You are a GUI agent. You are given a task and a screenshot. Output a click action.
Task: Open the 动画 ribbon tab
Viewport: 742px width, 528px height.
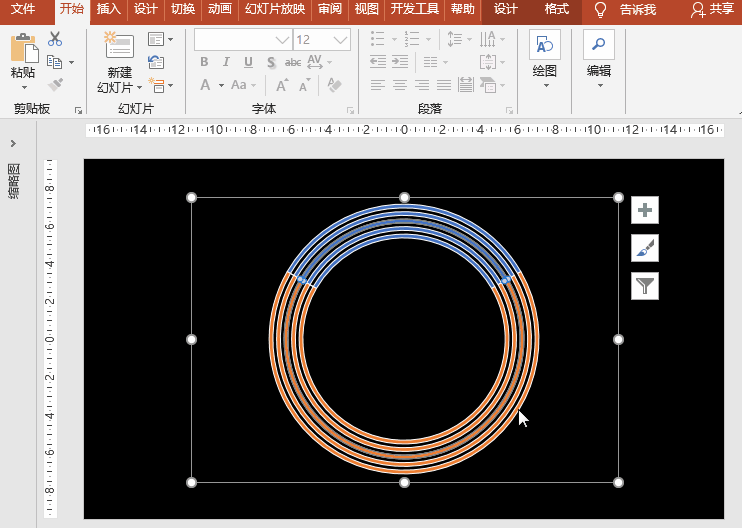[220, 10]
